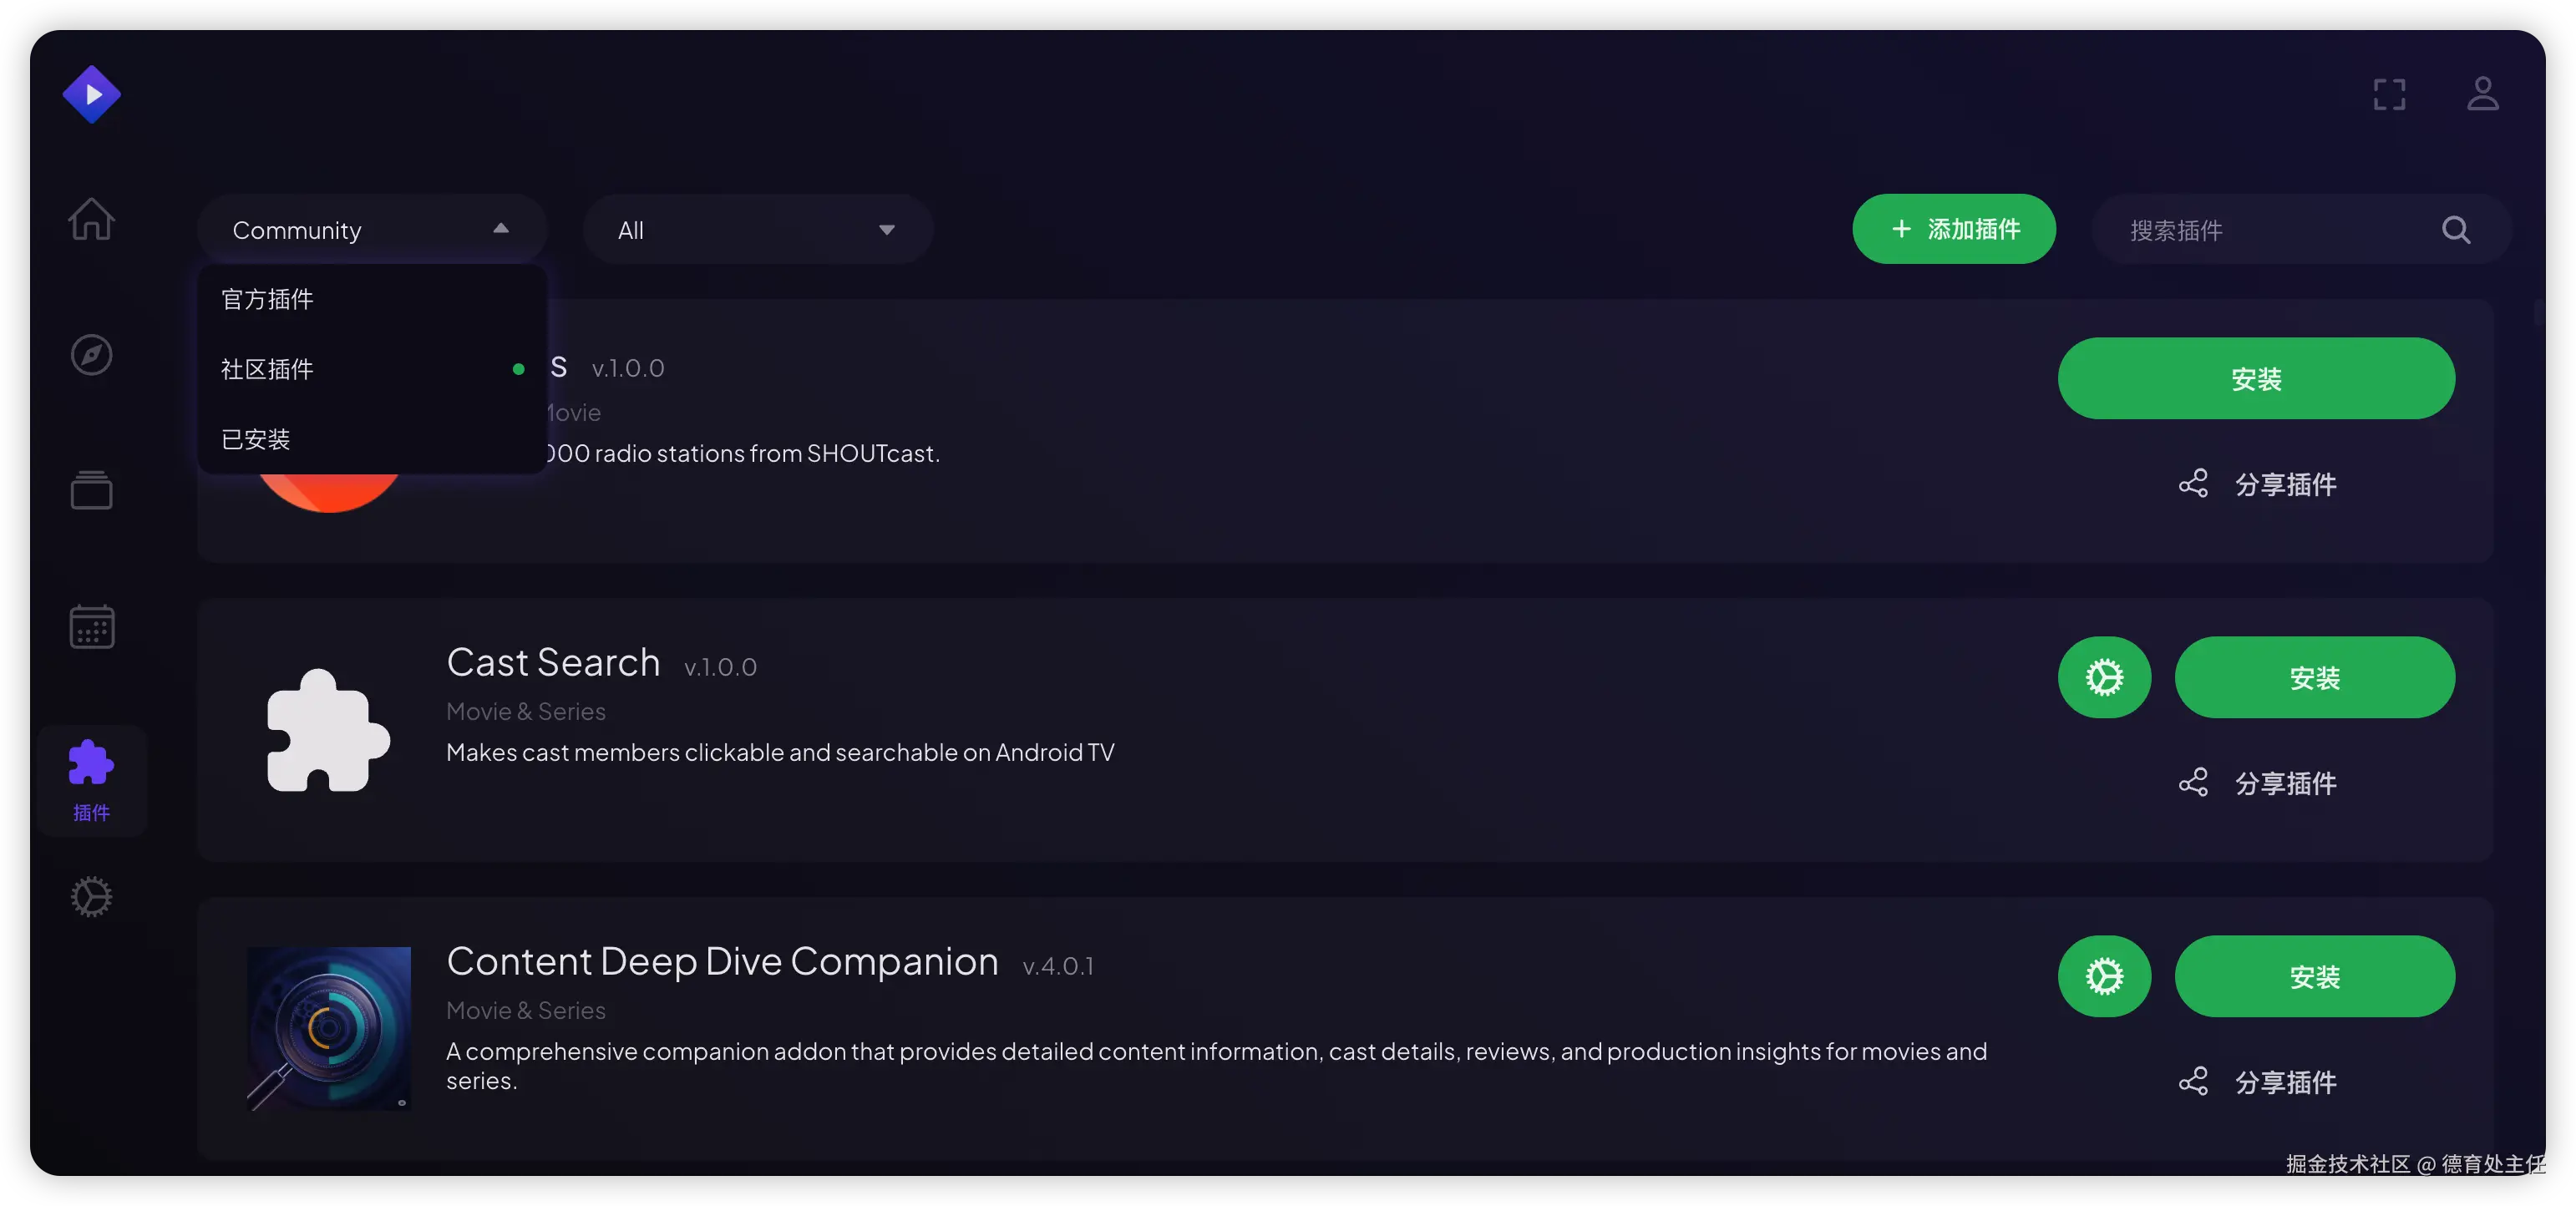Open the Library icon in sidebar

pyautogui.click(x=91, y=489)
